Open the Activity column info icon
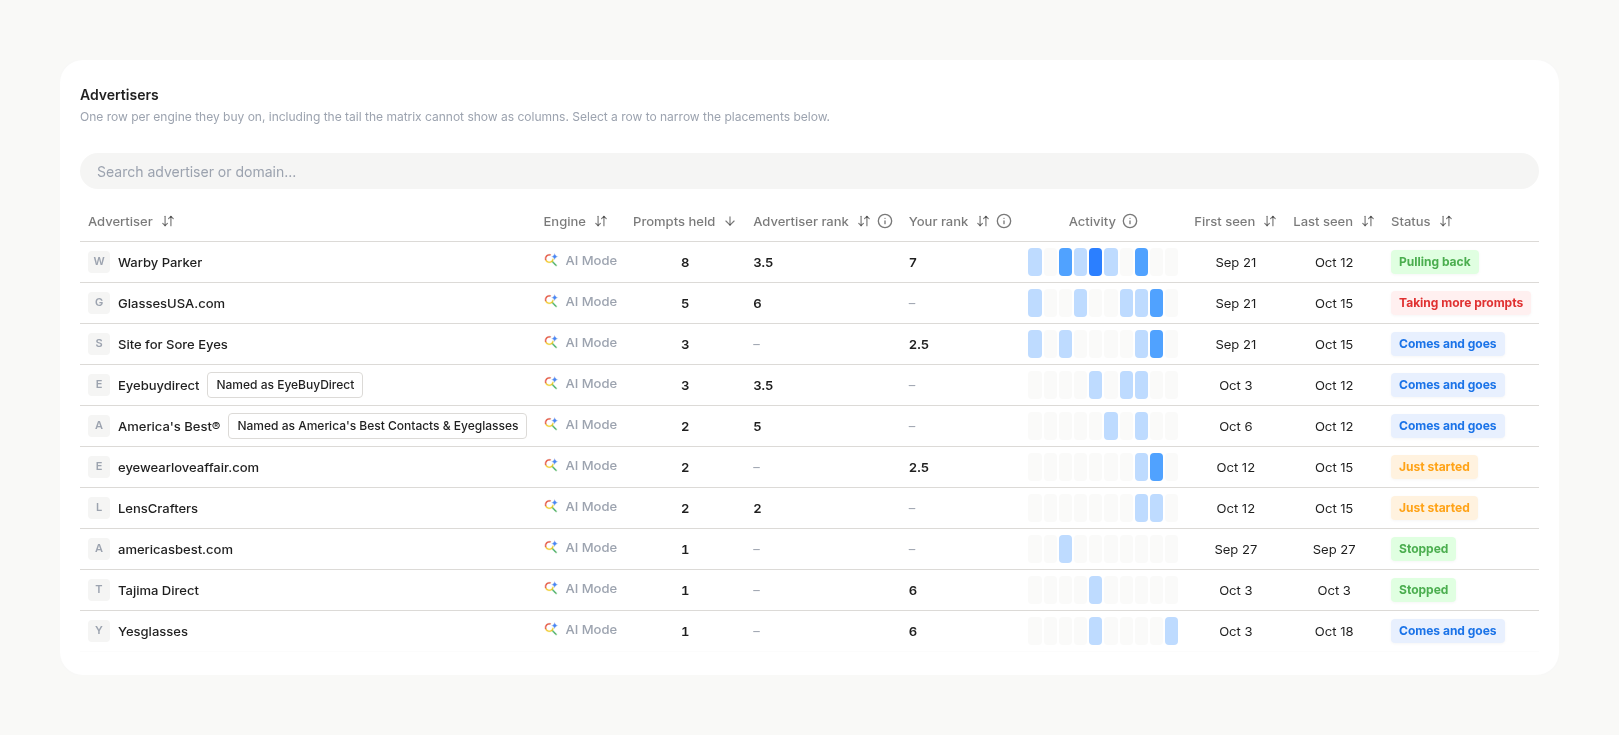The width and height of the screenshot is (1619, 735). (x=1130, y=222)
